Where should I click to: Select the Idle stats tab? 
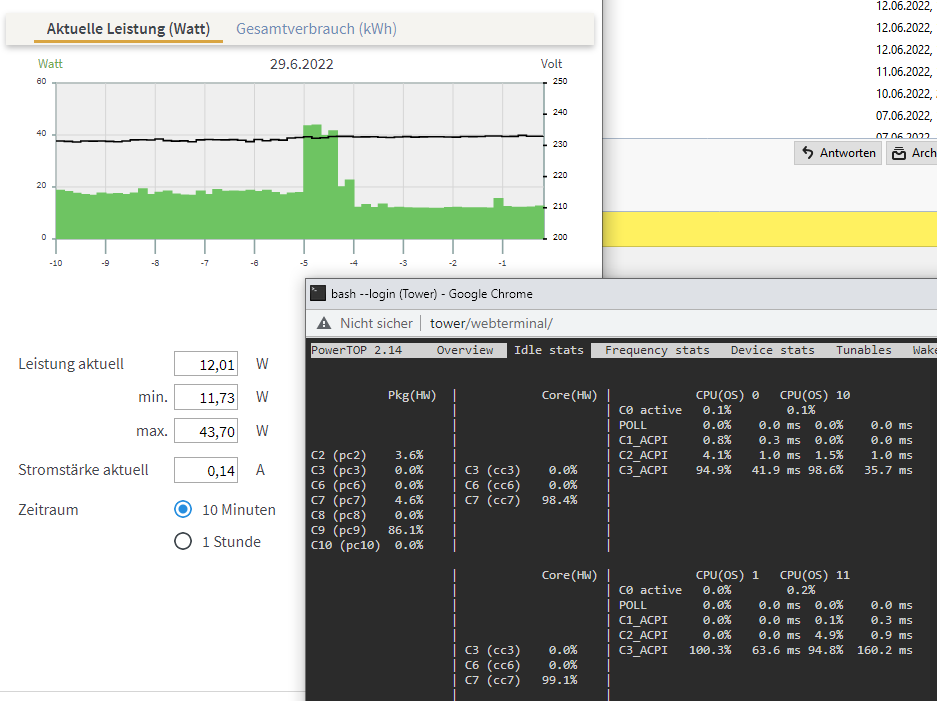click(x=549, y=350)
